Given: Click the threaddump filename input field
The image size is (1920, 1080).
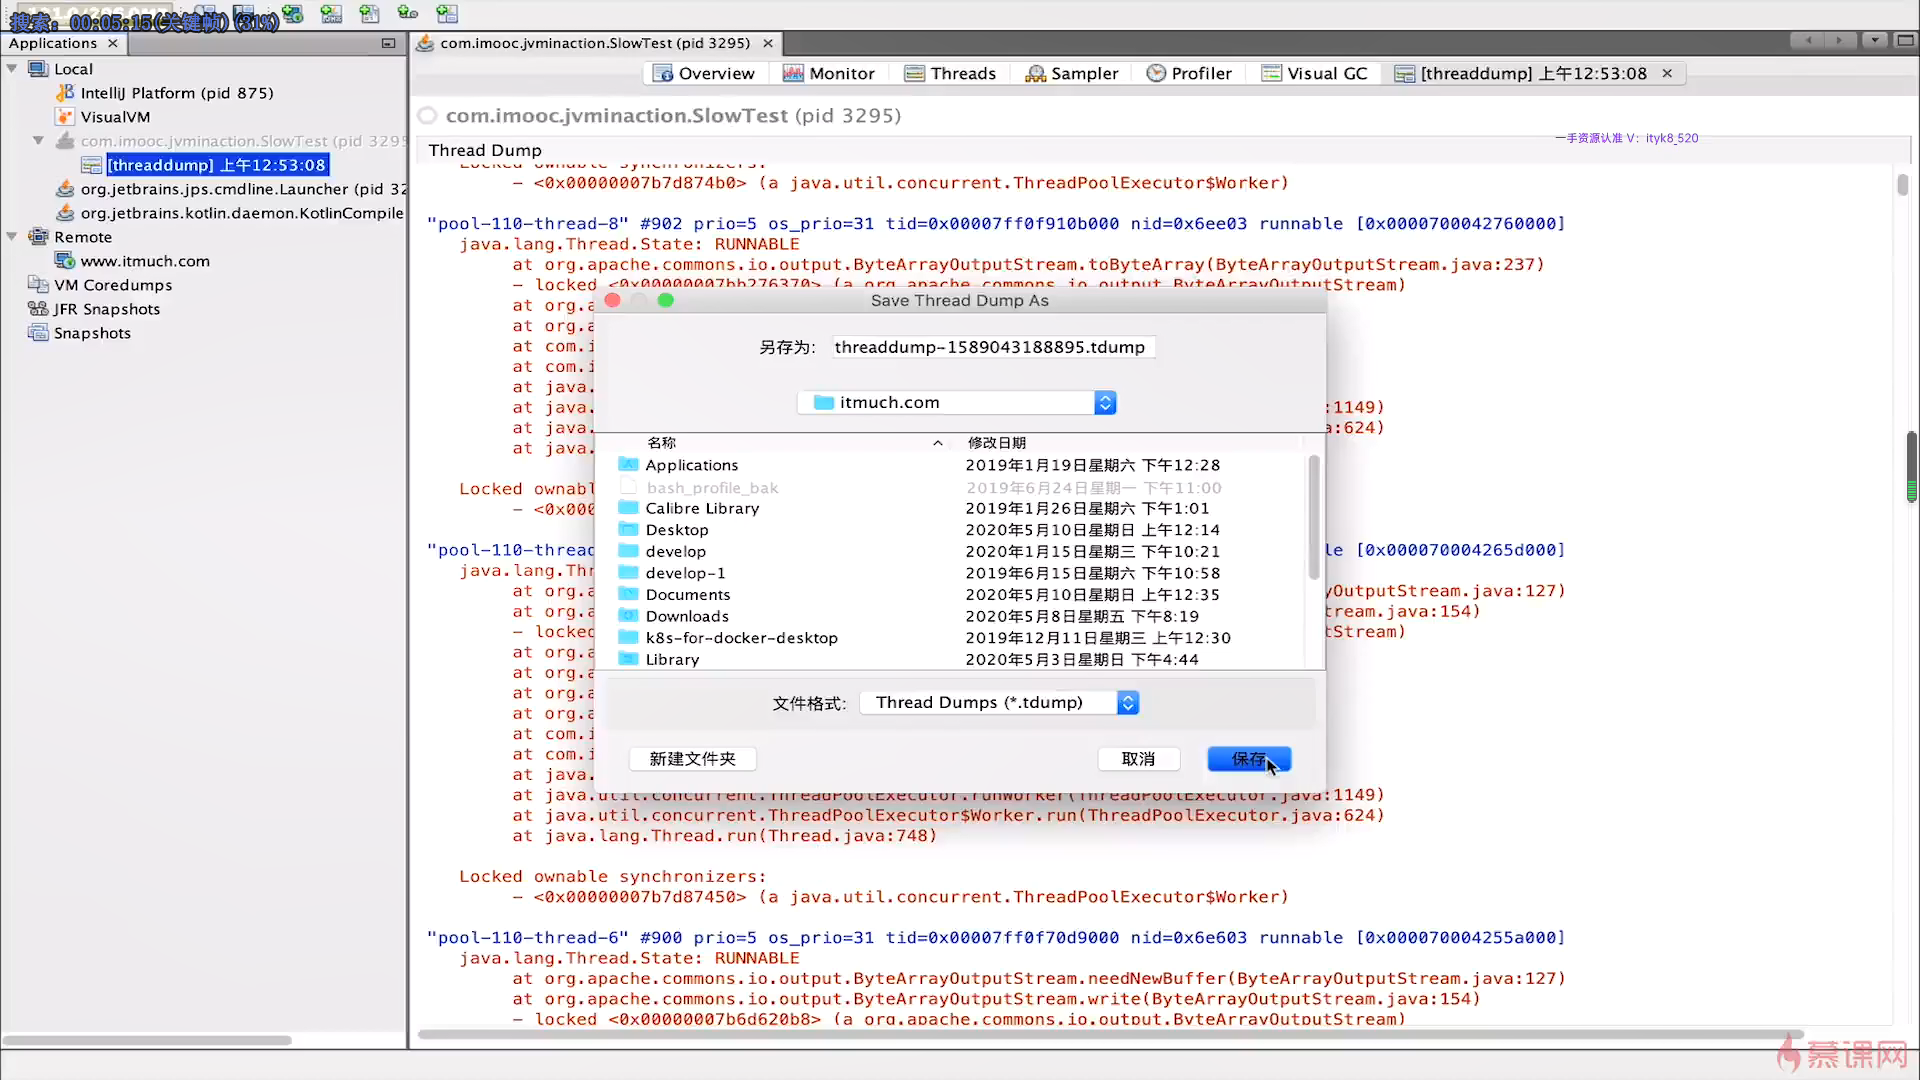Looking at the screenshot, I should pos(991,347).
